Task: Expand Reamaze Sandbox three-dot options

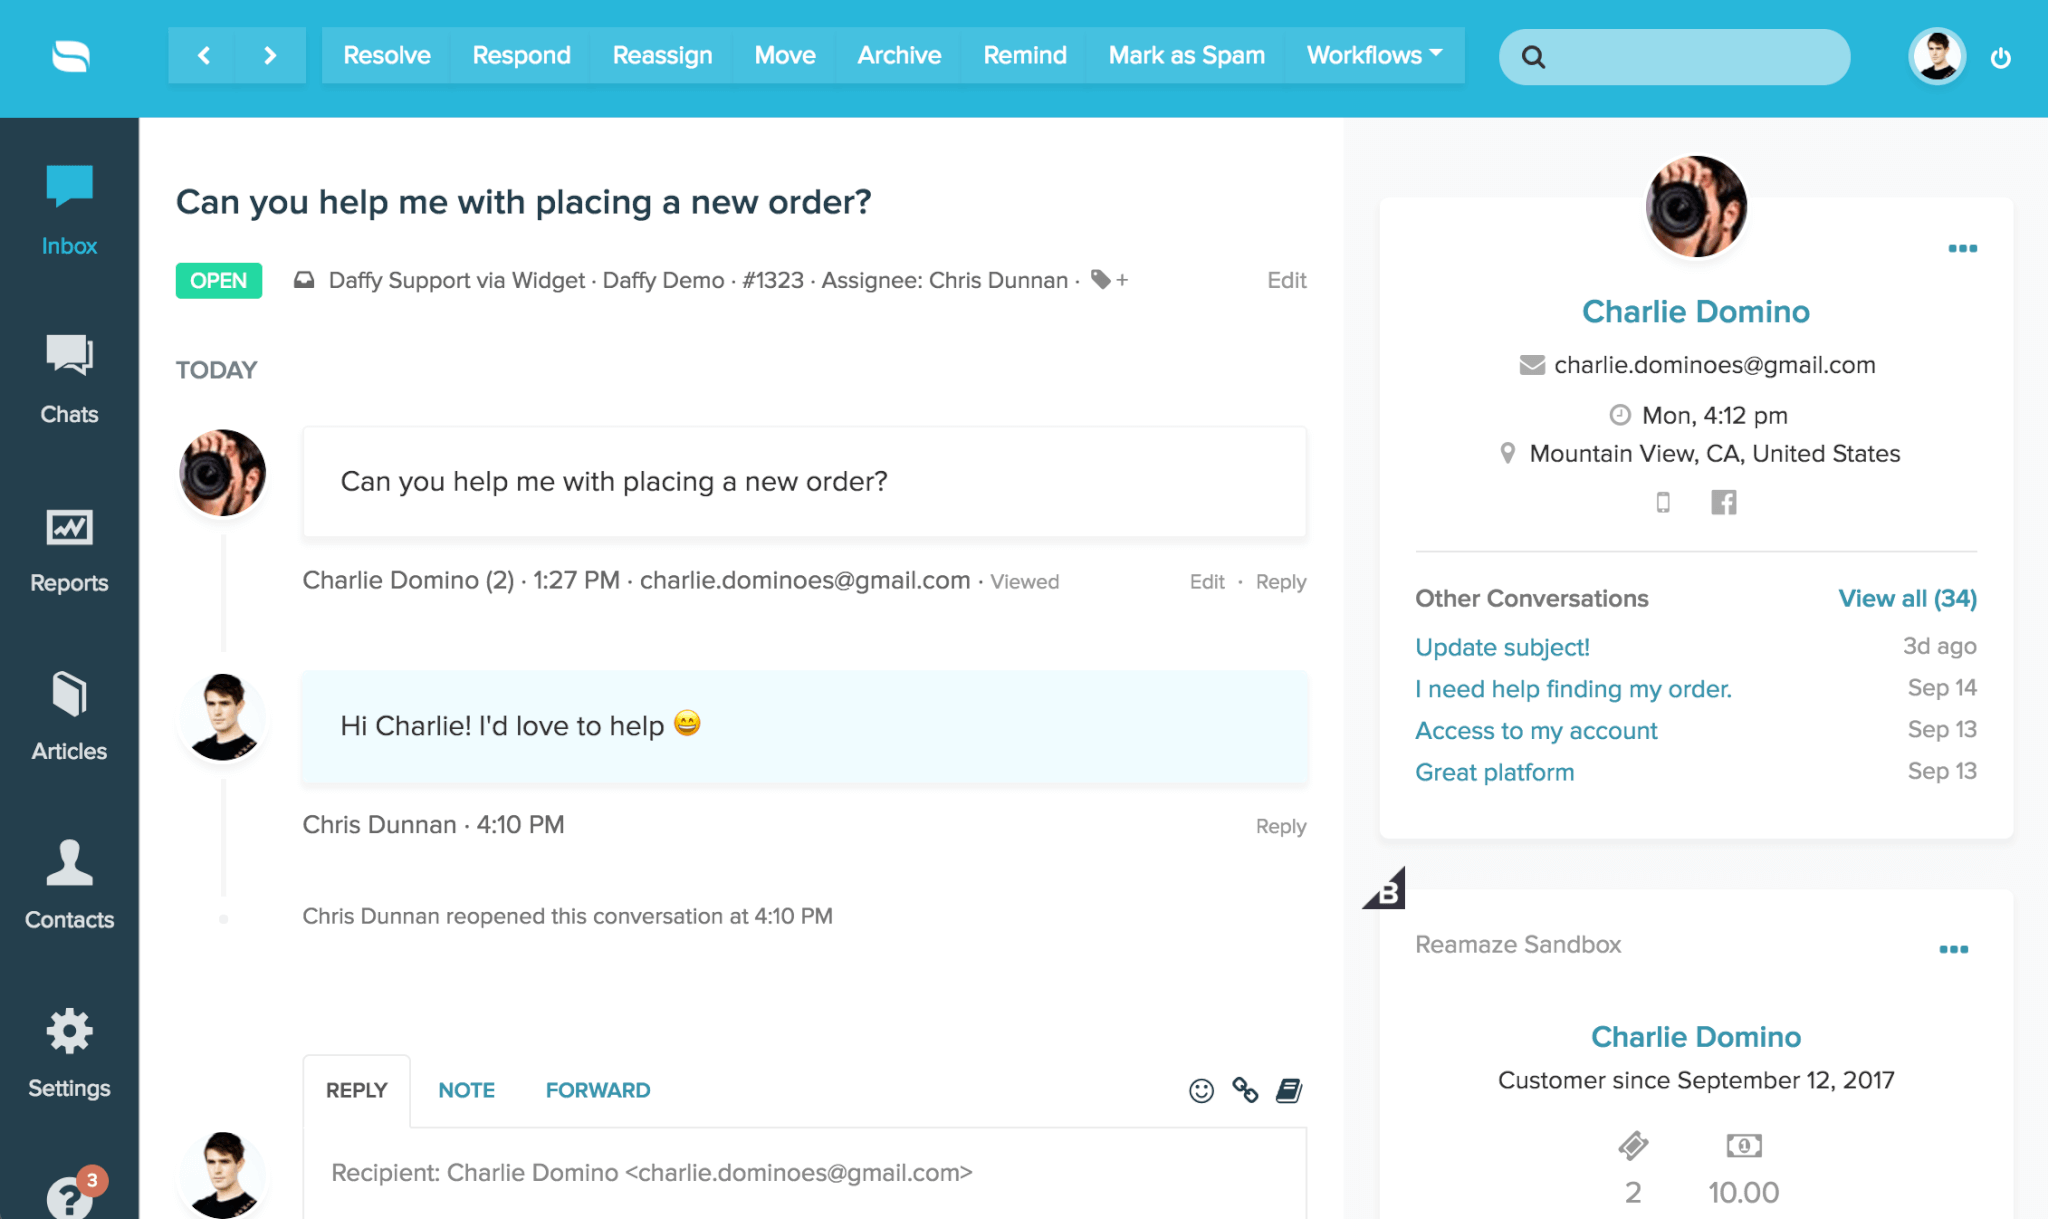Action: 1957,945
